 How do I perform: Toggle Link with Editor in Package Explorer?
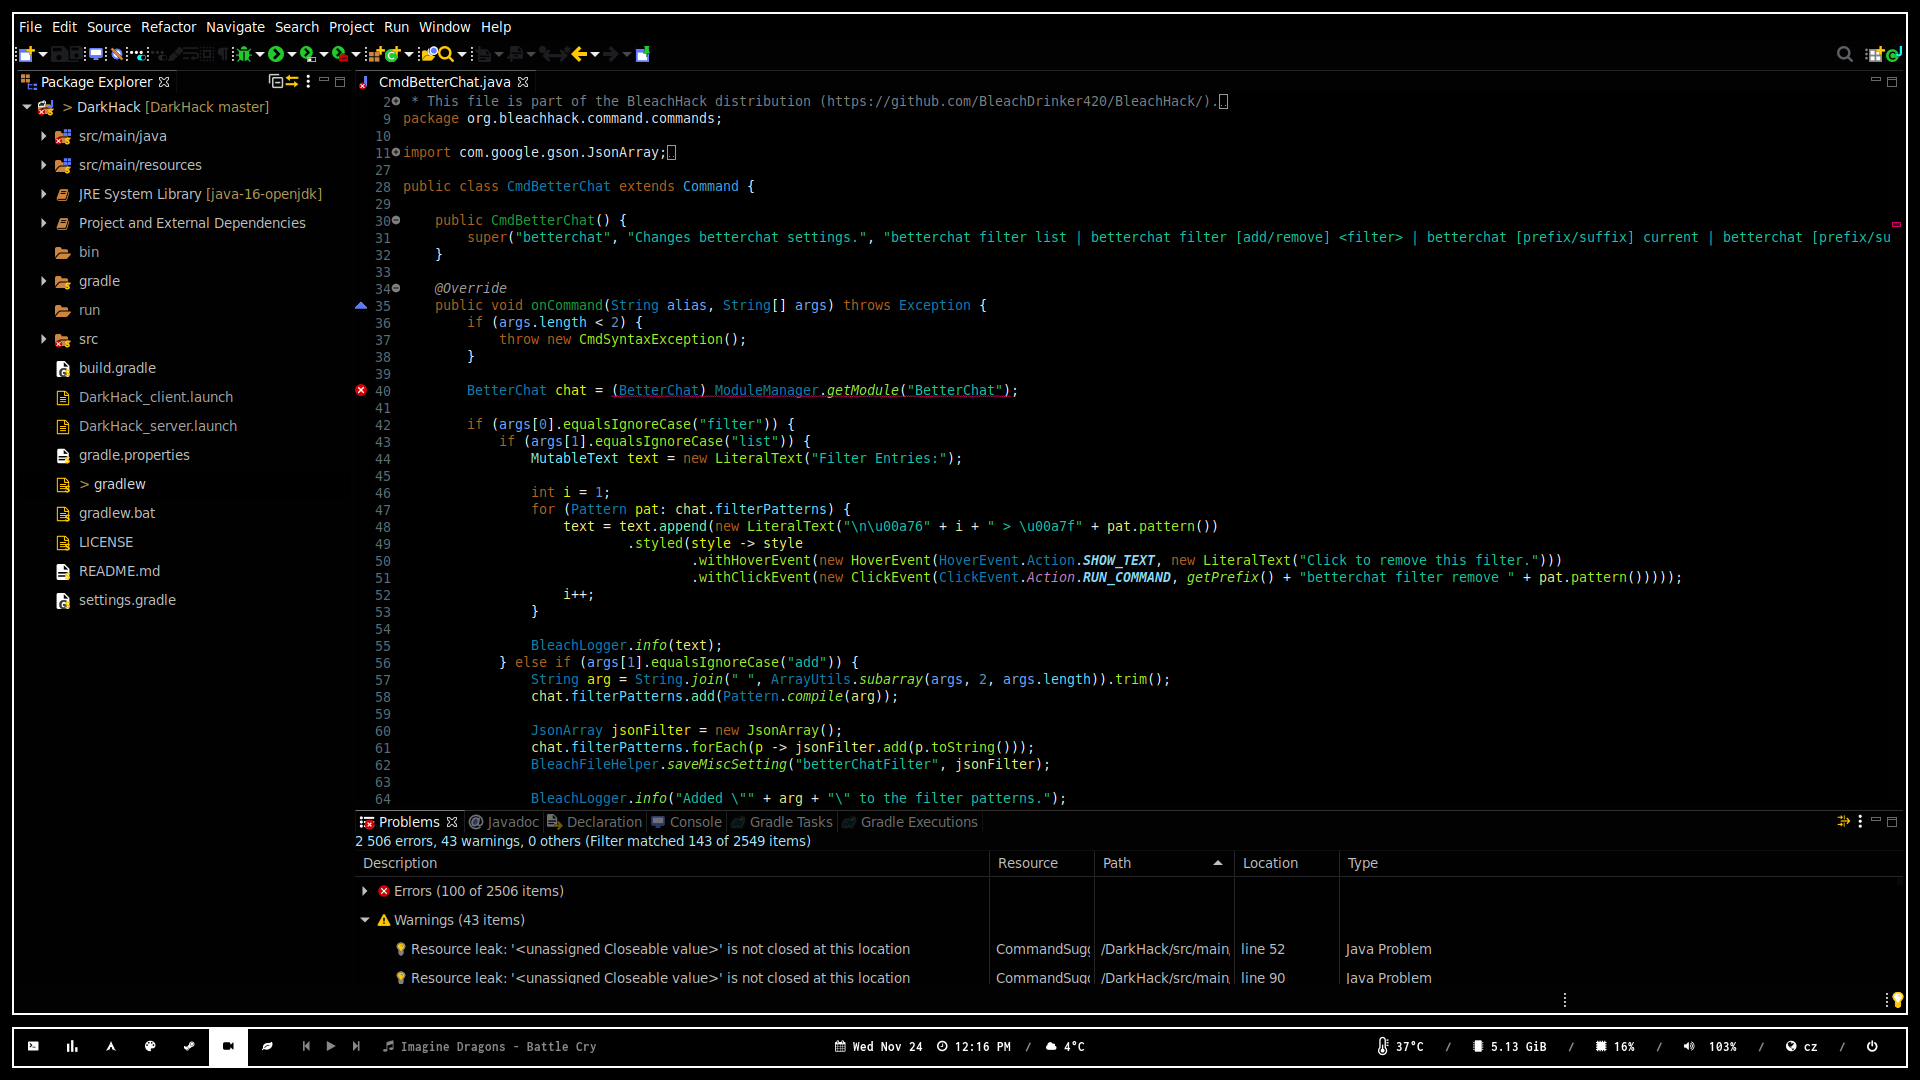(x=292, y=82)
